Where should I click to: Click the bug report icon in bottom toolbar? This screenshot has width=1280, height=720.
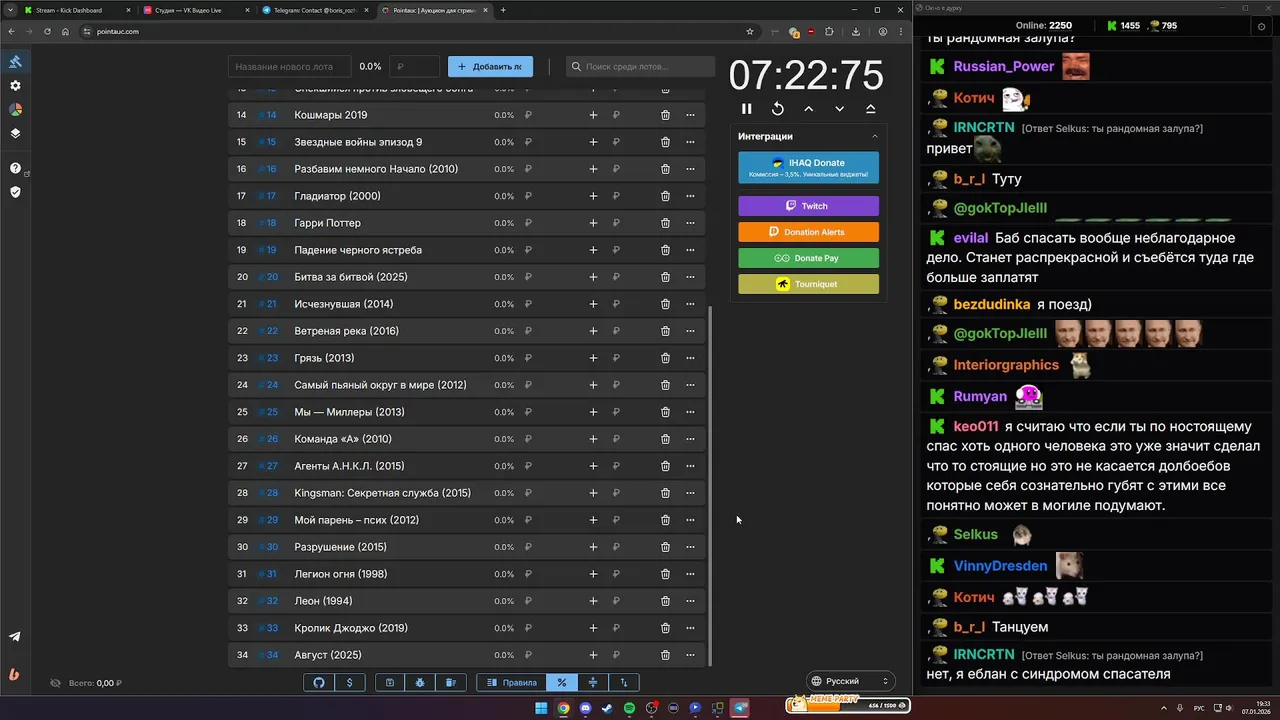(x=420, y=682)
